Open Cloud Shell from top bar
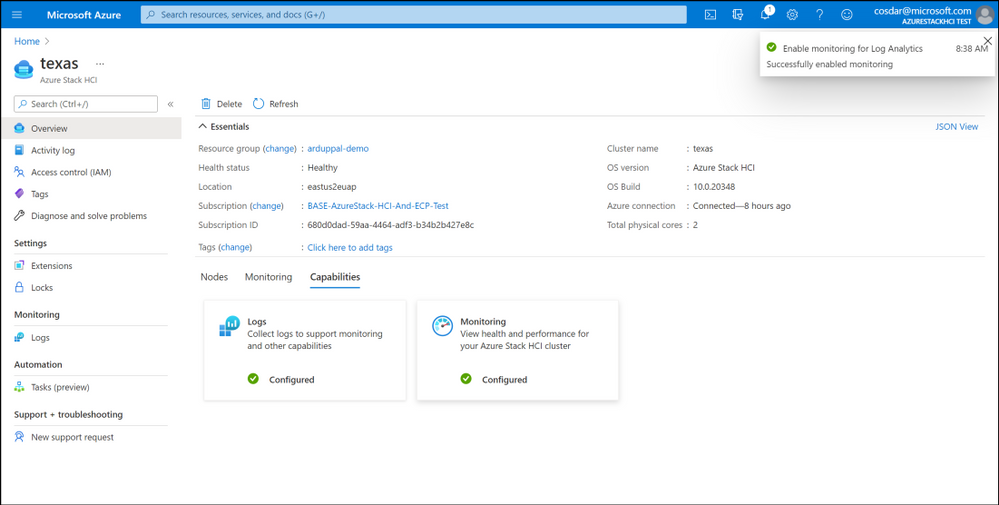This screenshot has height=505, width=999. pyautogui.click(x=710, y=15)
